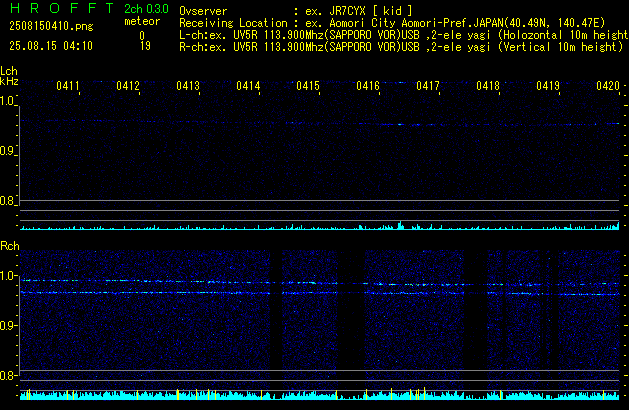Click the meteor count value 19
The width and height of the screenshot is (629, 410).
click(x=145, y=46)
